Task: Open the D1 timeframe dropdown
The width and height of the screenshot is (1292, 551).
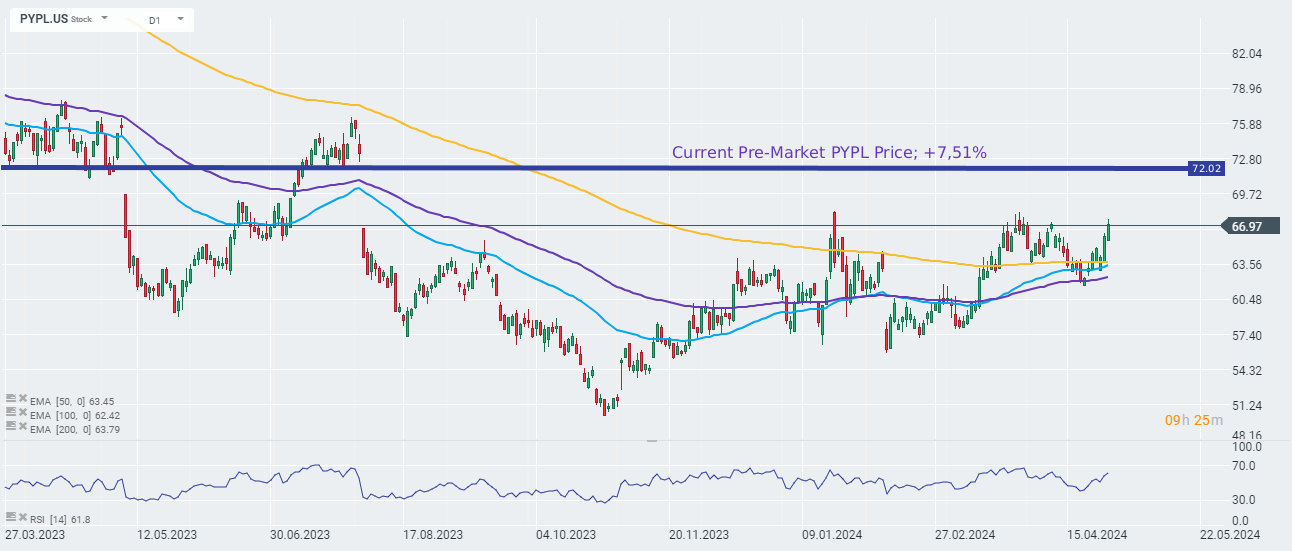Action: point(179,19)
